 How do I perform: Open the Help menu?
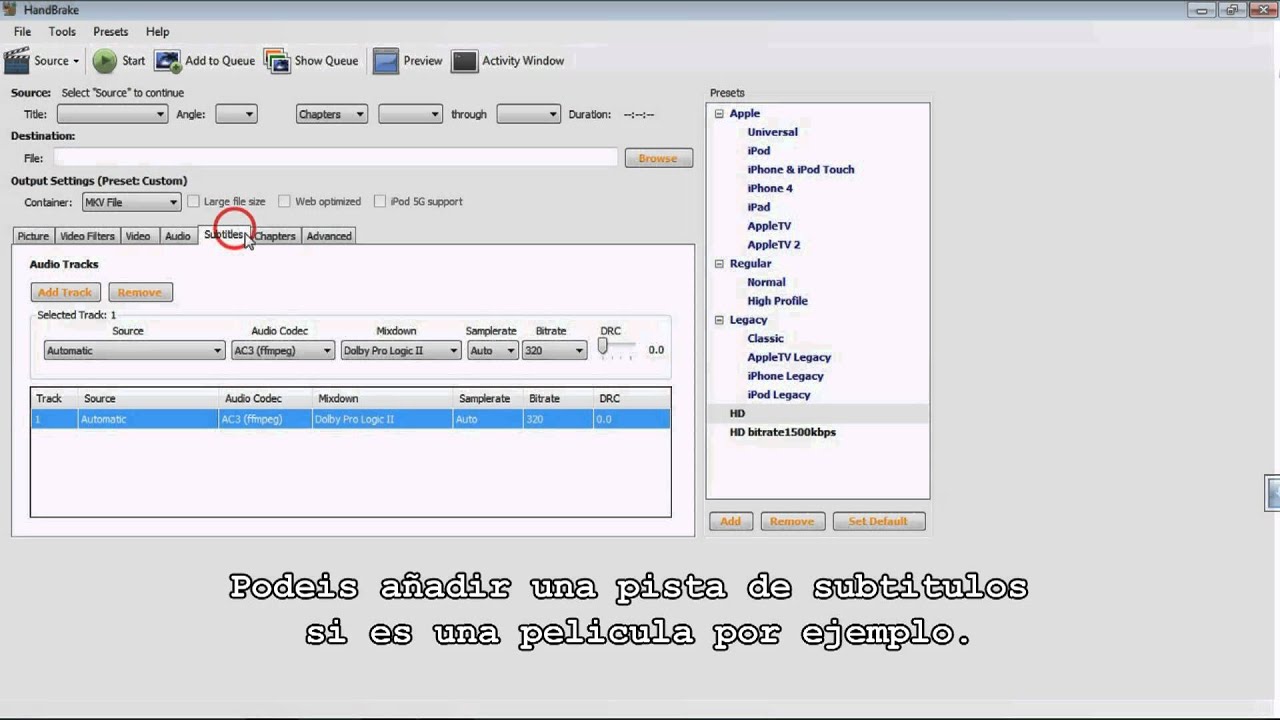pyautogui.click(x=157, y=32)
